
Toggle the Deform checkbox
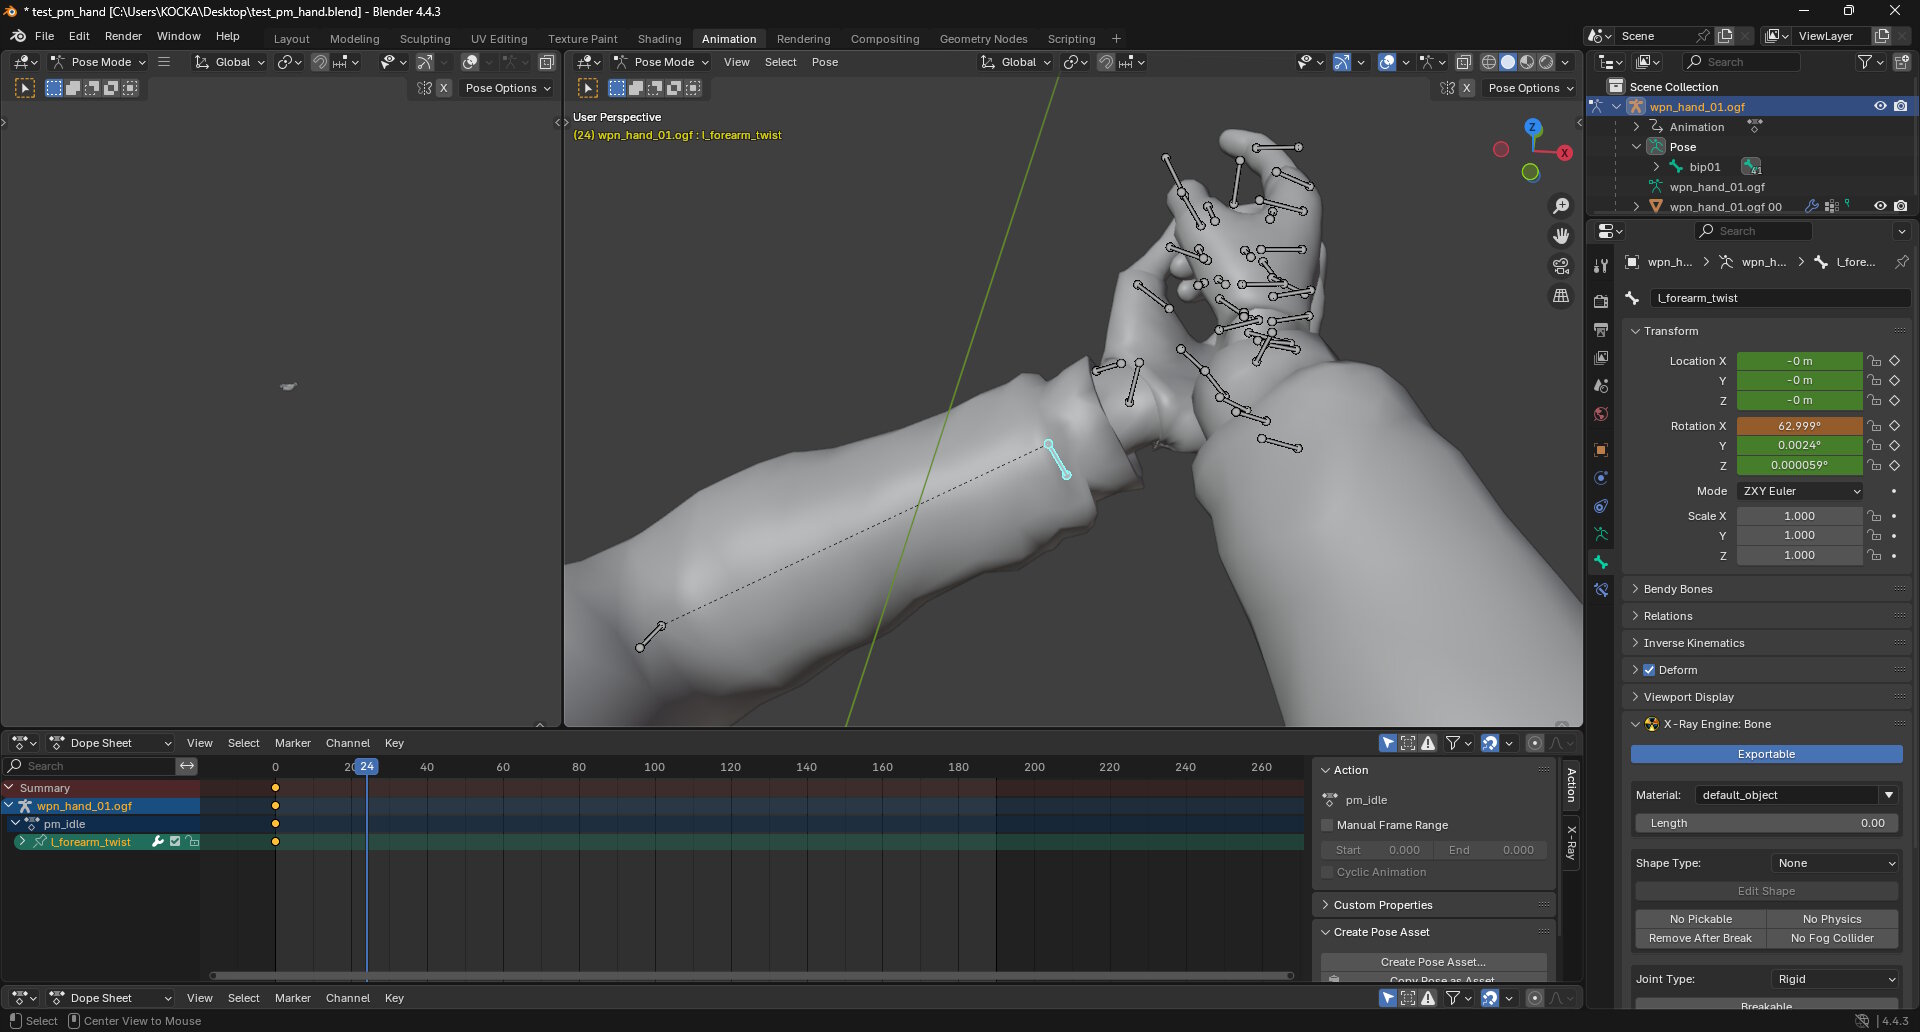1649,670
